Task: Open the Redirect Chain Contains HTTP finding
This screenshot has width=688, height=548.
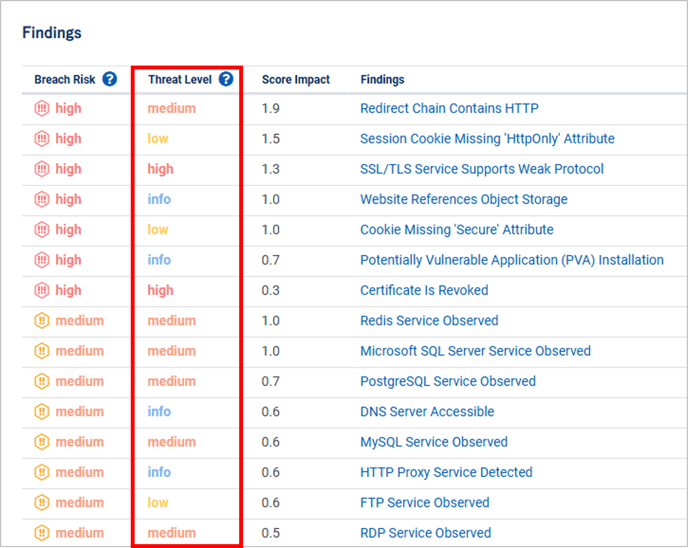Action: [x=449, y=108]
